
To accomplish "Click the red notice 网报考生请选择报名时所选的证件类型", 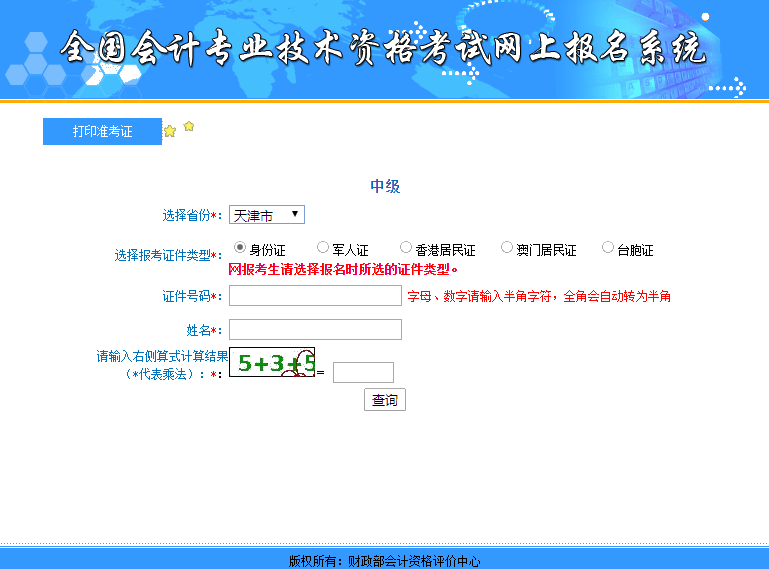I will pyautogui.click(x=343, y=269).
